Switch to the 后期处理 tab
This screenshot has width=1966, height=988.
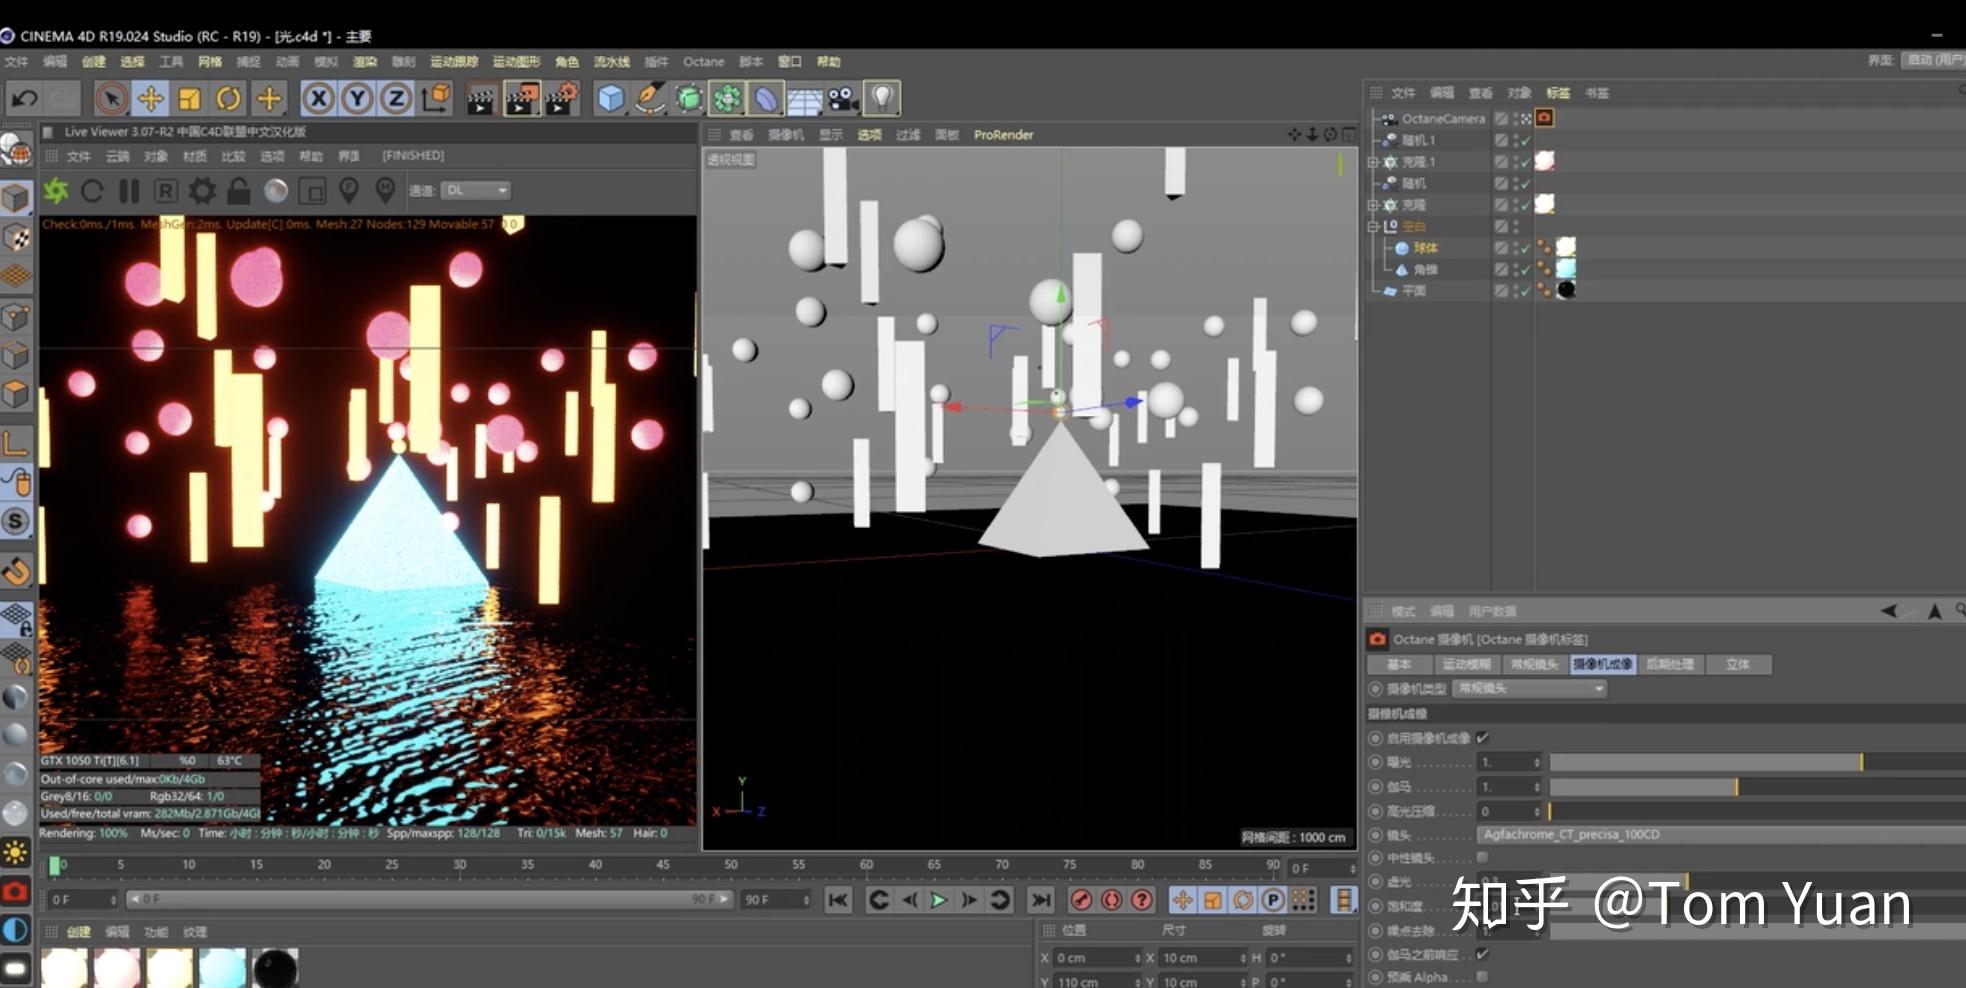click(1670, 665)
